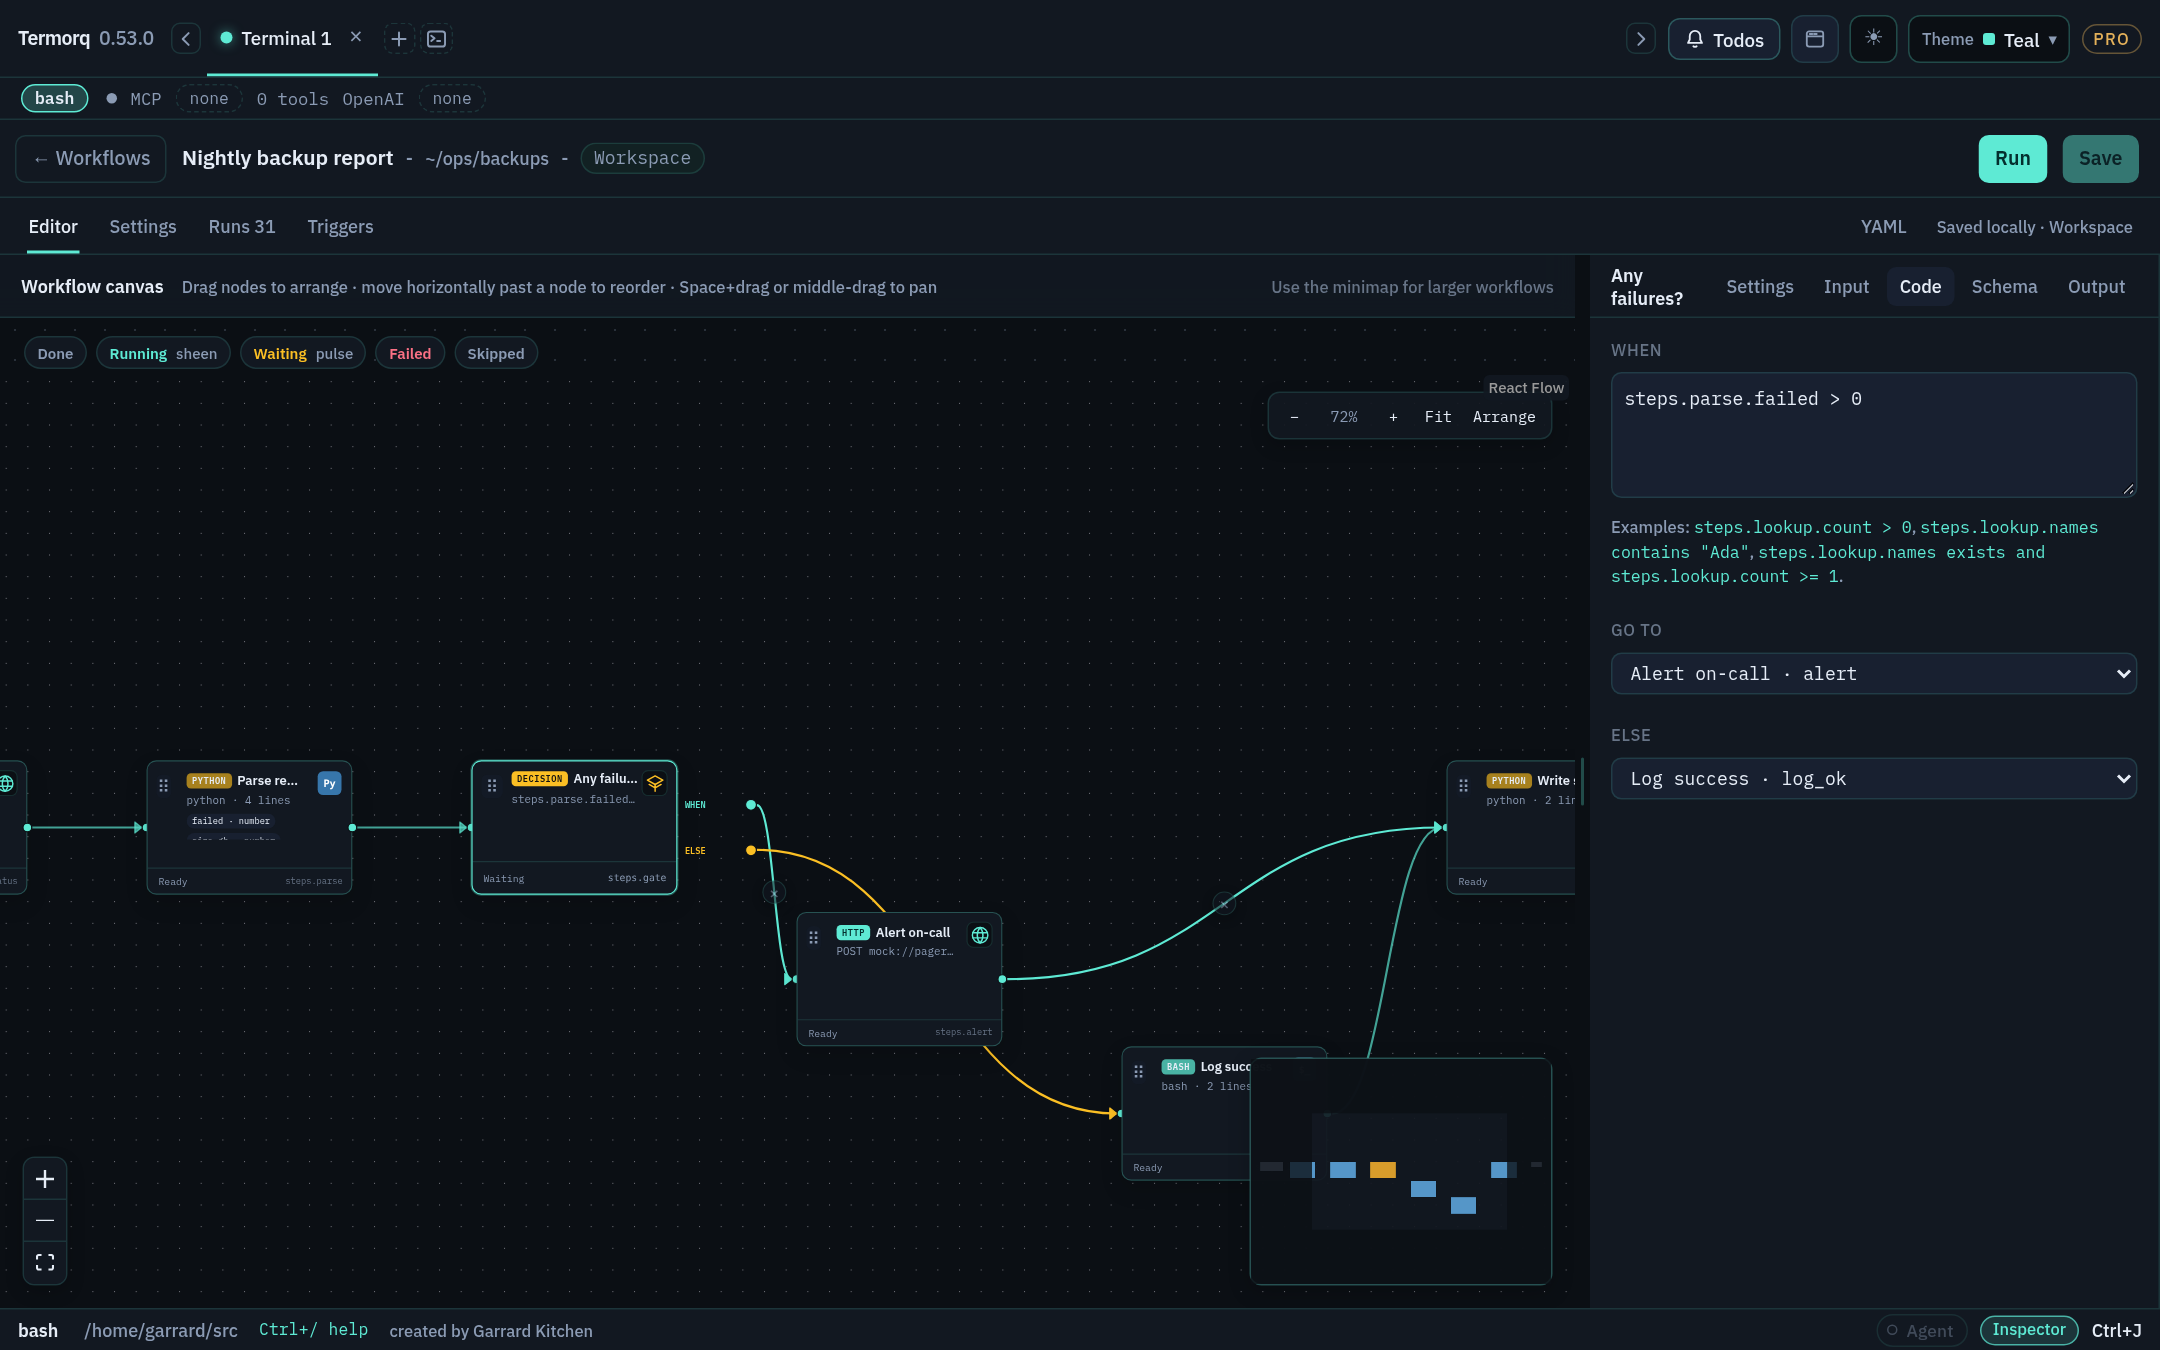Grab the drag handle of Alert on-call node

(814, 937)
